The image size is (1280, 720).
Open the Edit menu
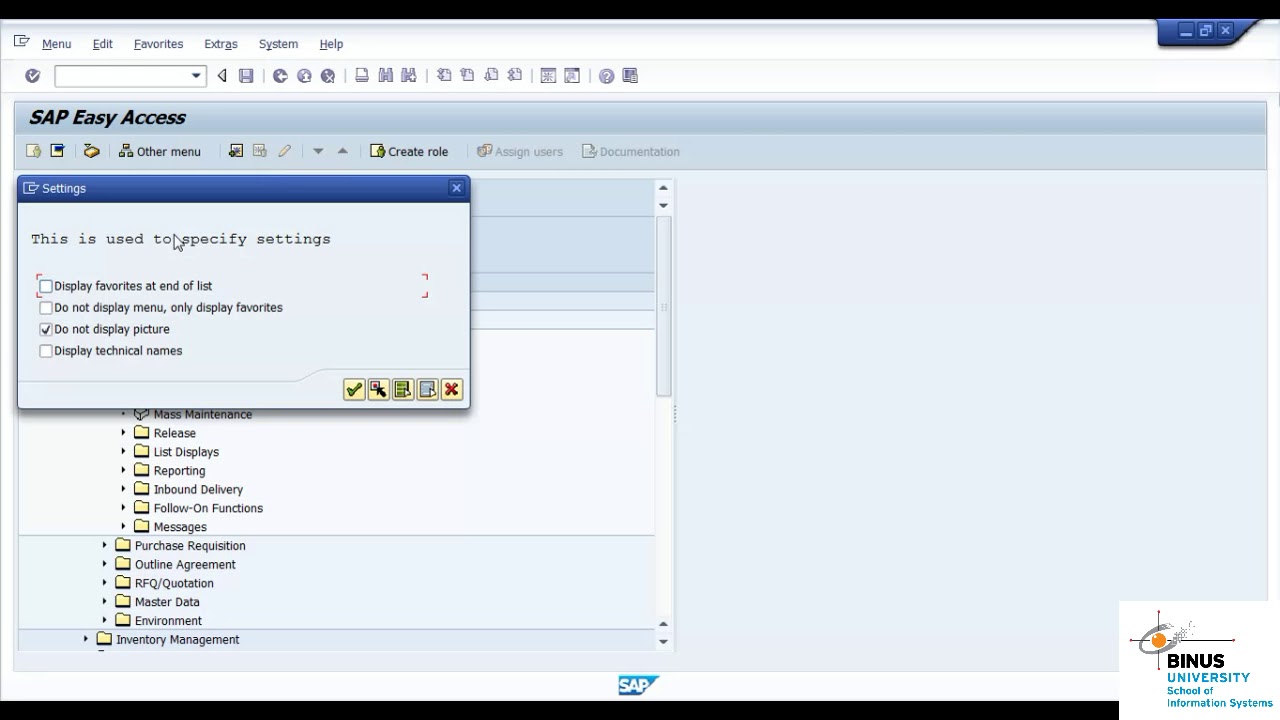(103, 44)
